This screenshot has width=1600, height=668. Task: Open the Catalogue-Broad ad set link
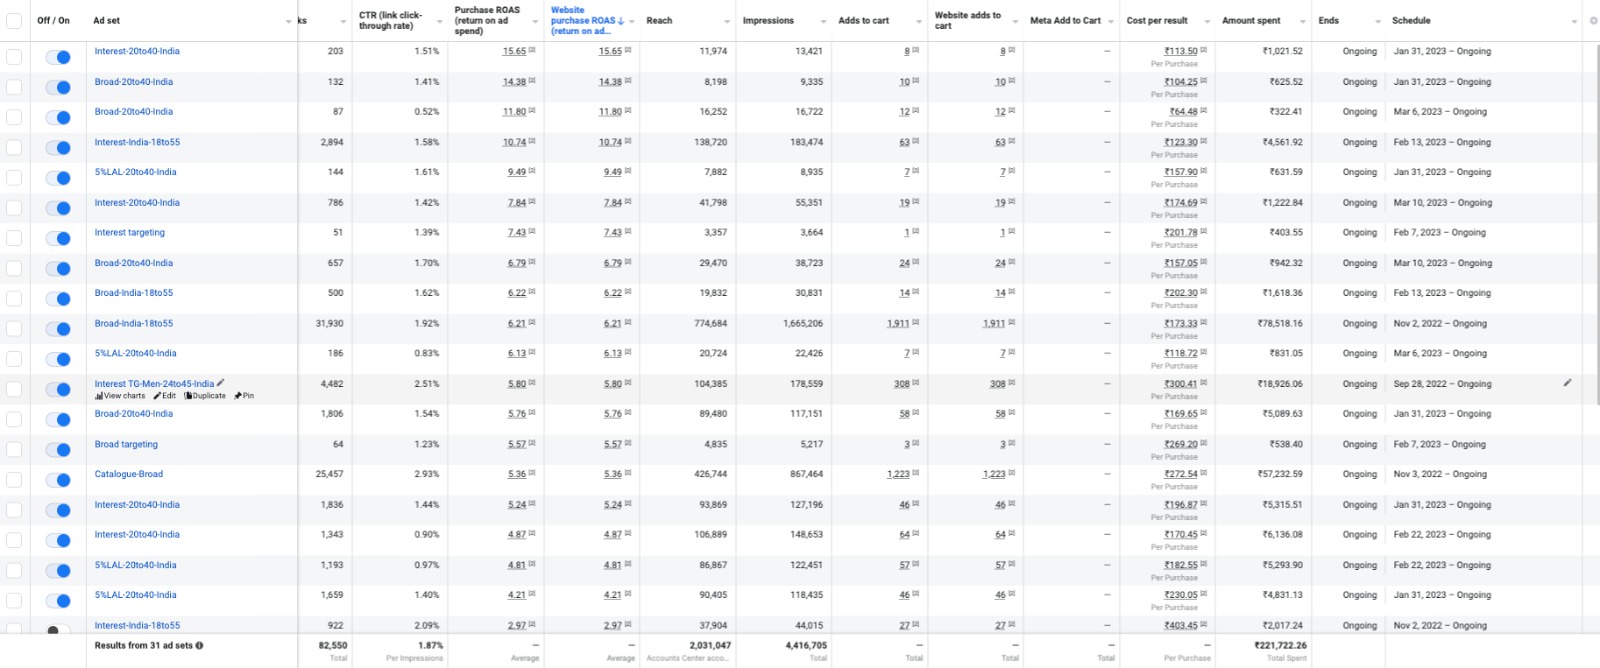(x=129, y=474)
